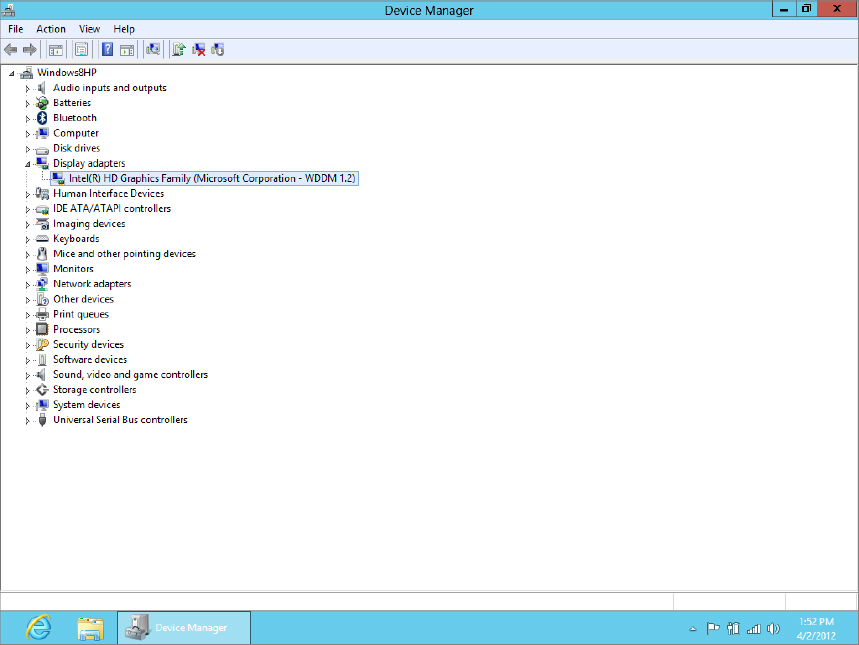Open the Help menu
Viewport: 859px width, 645px height.
(124, 29)
